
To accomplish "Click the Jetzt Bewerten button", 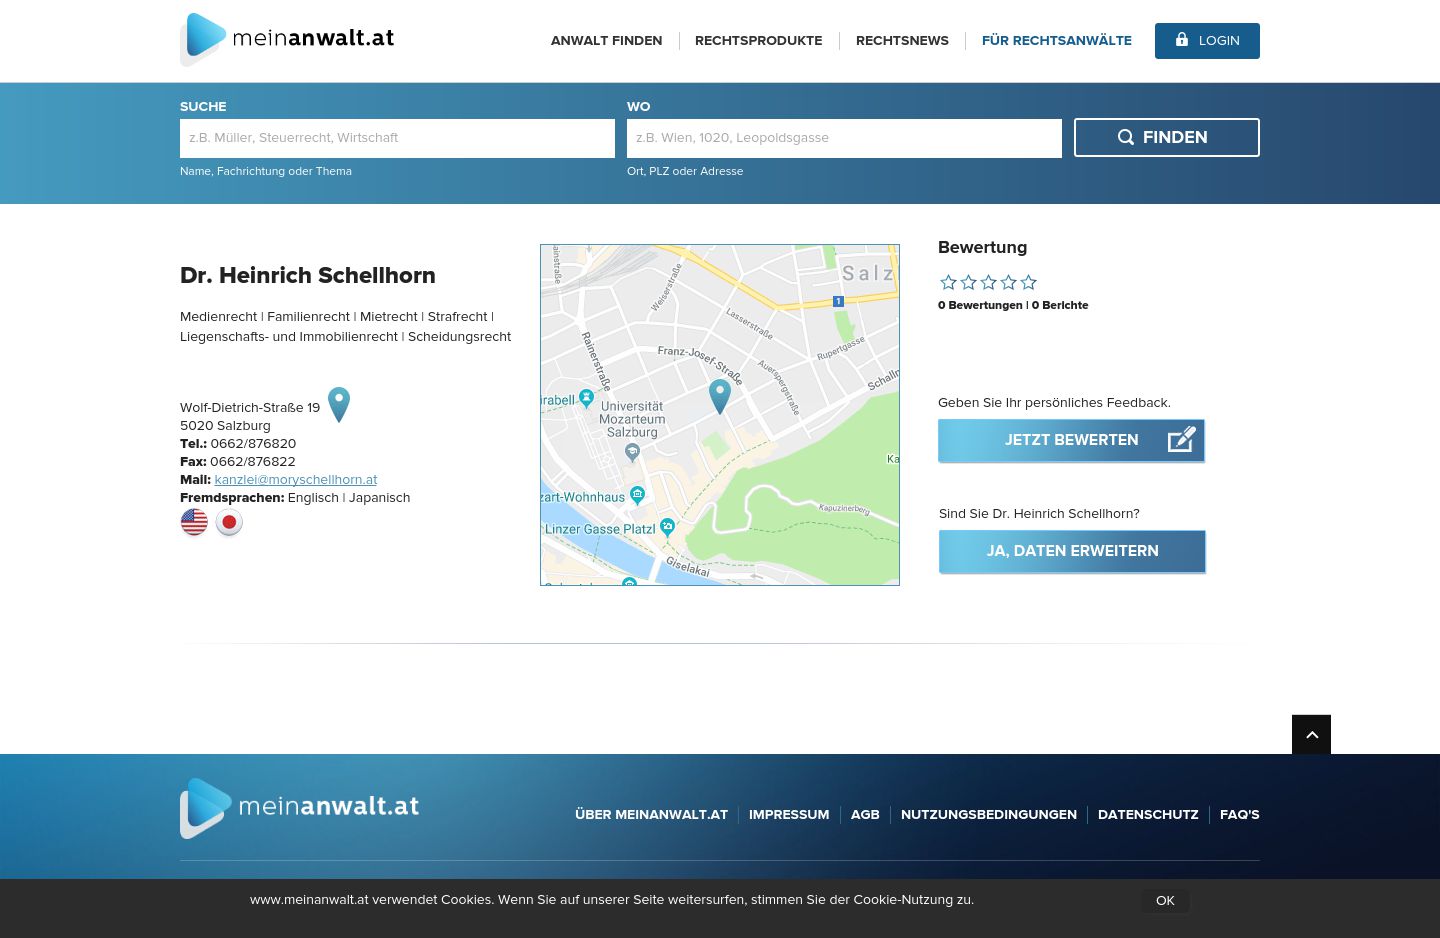I will [x=1071, y=440].
